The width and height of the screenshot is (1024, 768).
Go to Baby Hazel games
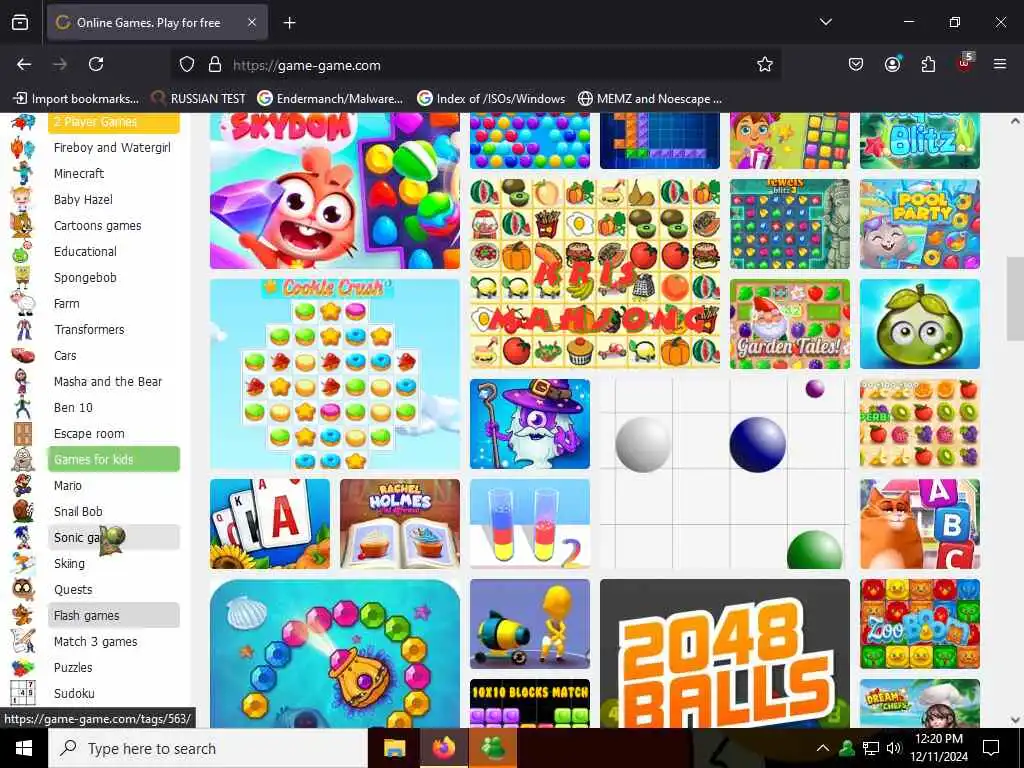83,200
